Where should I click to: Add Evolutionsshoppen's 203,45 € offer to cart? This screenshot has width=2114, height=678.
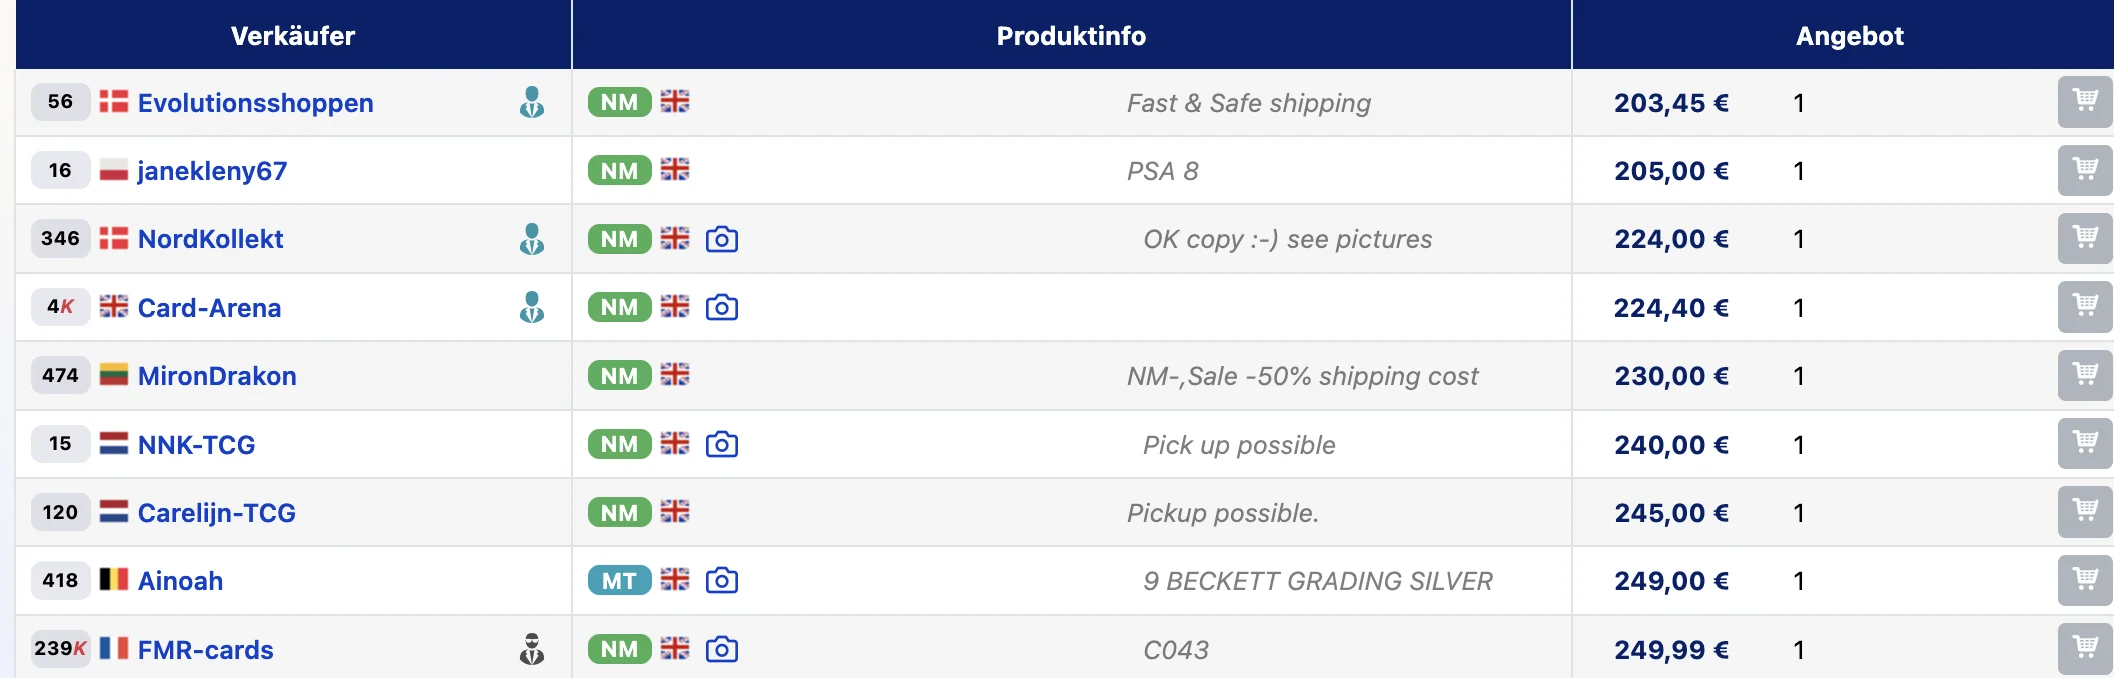2085,102
